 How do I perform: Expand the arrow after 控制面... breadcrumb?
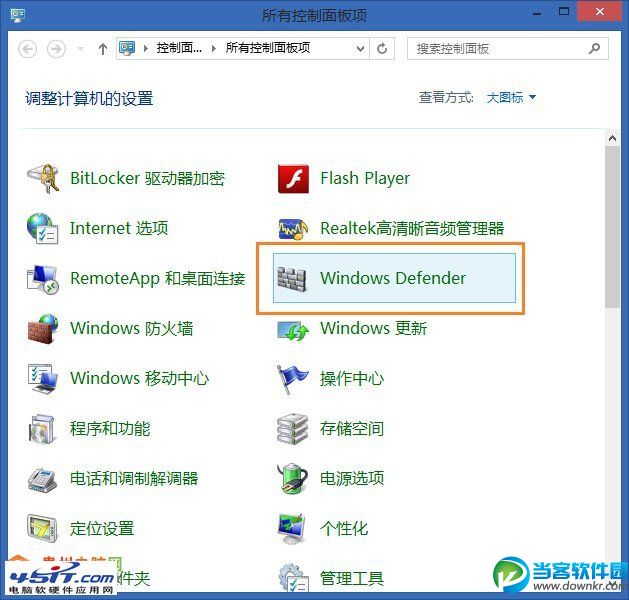coord(214,49)
